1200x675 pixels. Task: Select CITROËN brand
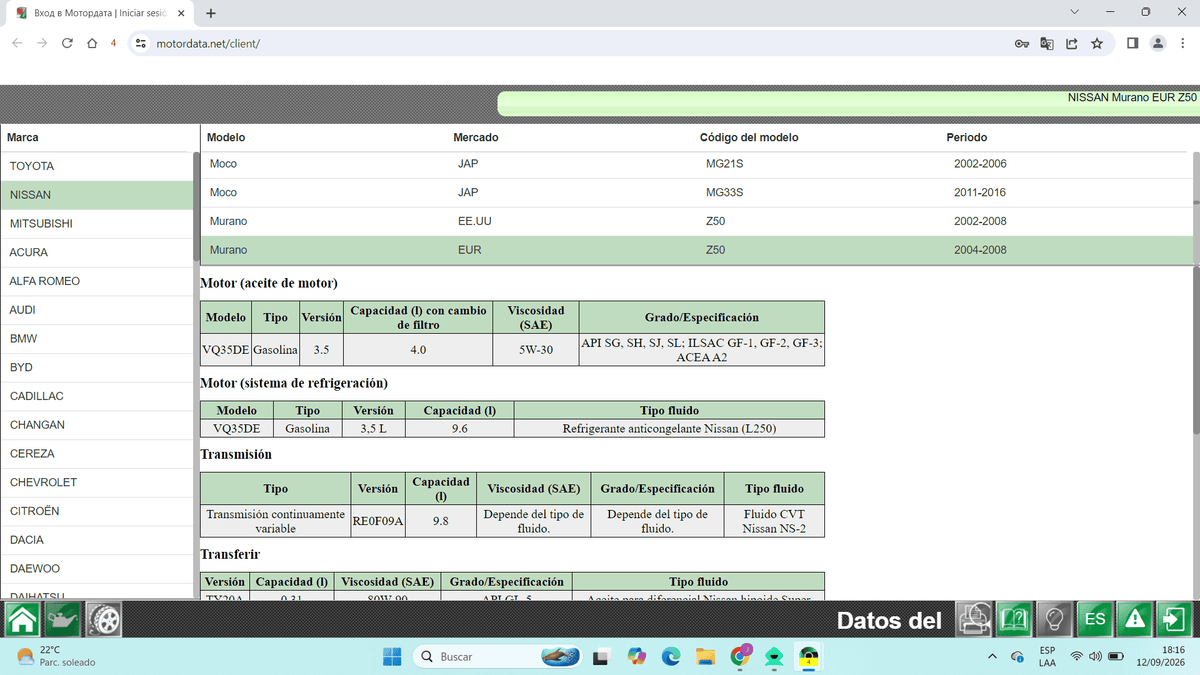pos(96,511)
